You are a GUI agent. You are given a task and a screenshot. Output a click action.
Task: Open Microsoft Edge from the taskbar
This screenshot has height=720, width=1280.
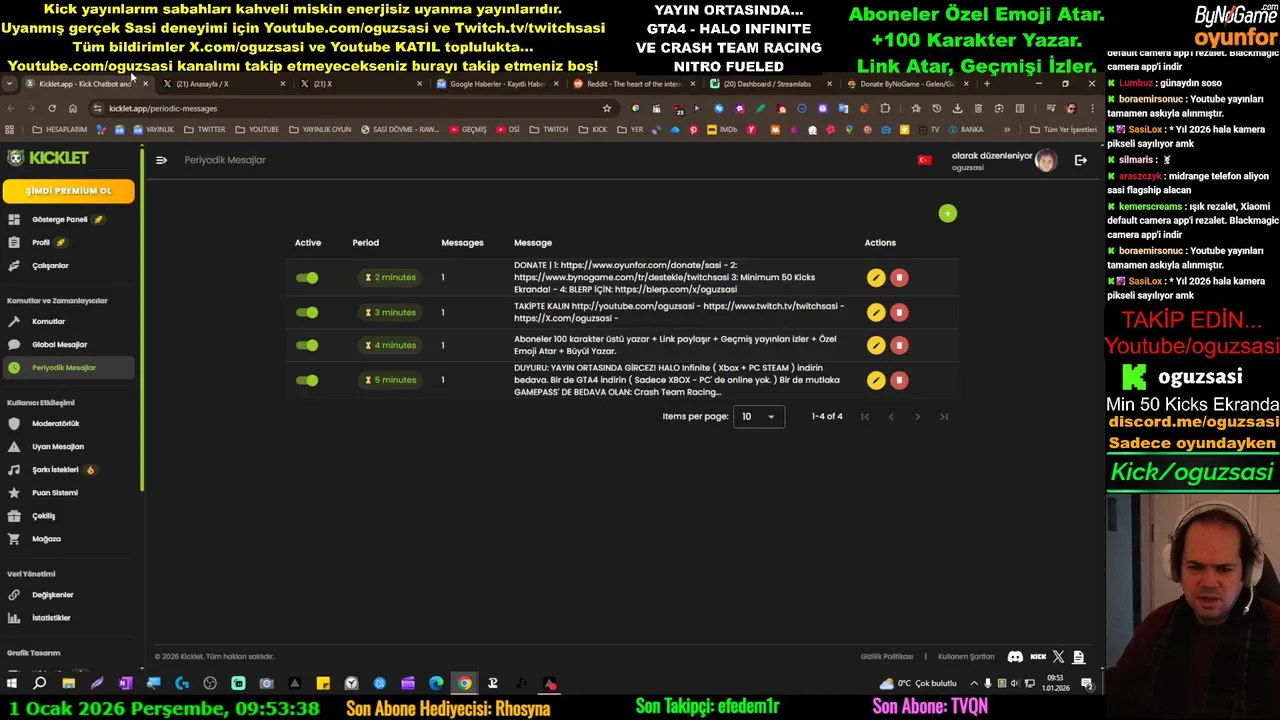tap(436, 684)
